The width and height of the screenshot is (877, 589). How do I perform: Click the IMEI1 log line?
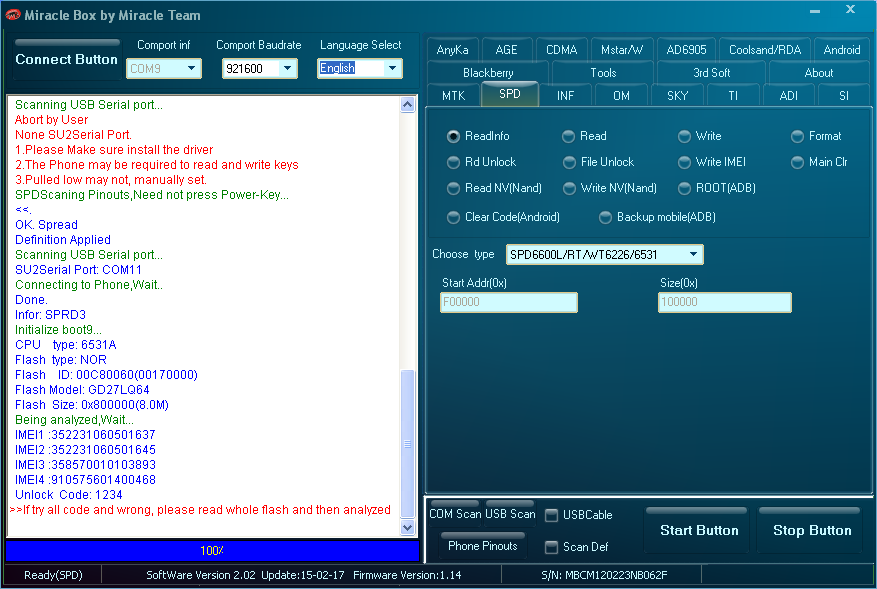pyautogui.click(x=85, y=435)
